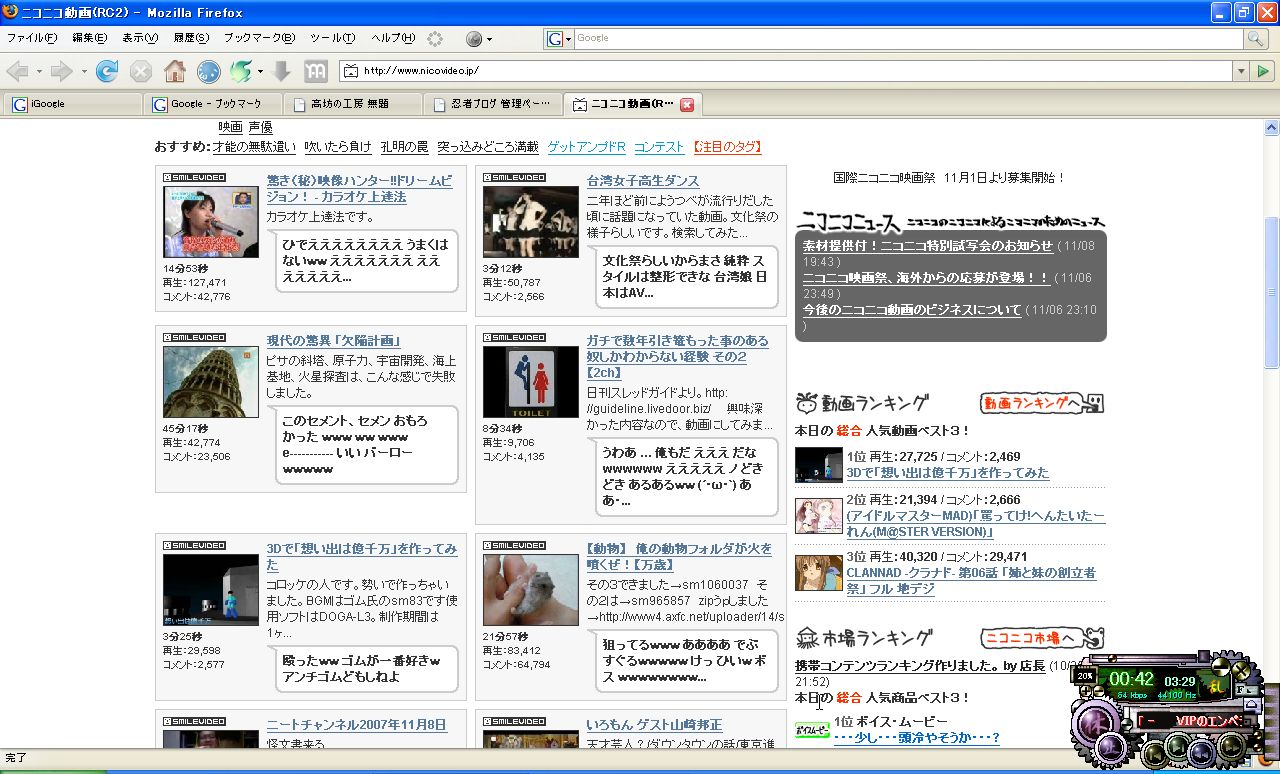
Task: Focus the Google search input field
Action: coord(908,39)
